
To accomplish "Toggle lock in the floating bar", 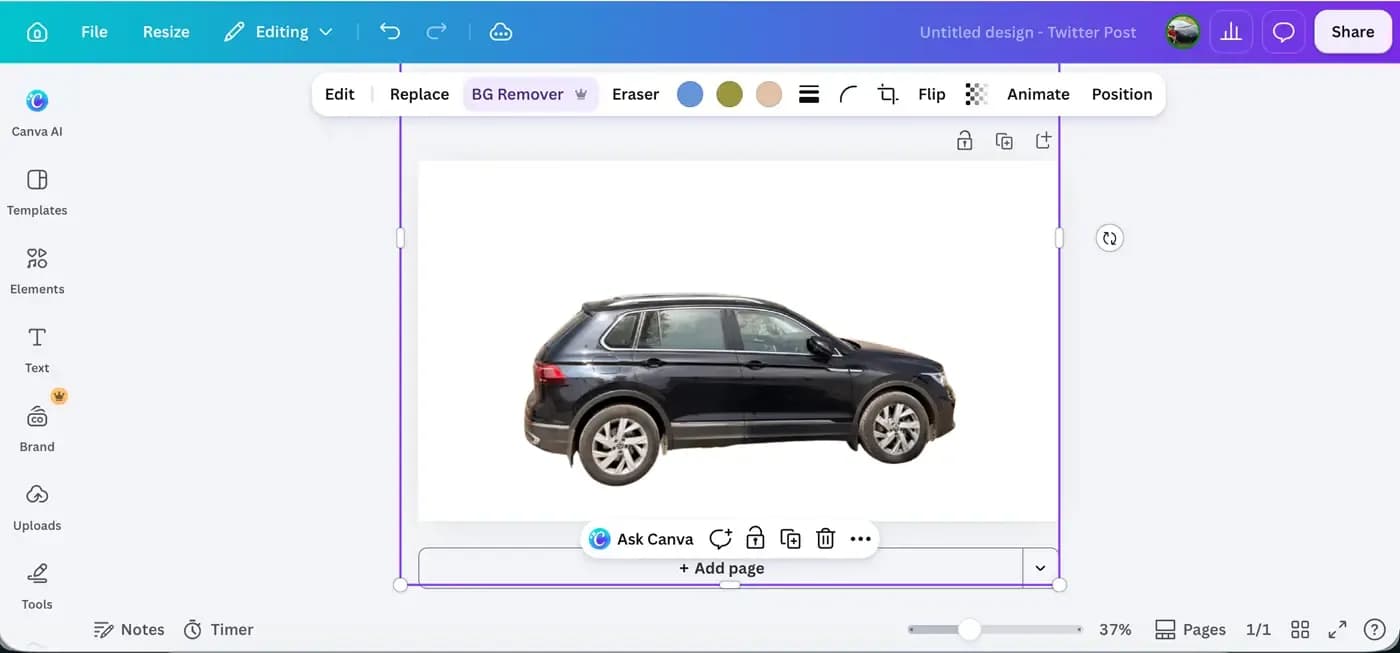I will click(755, 539).
